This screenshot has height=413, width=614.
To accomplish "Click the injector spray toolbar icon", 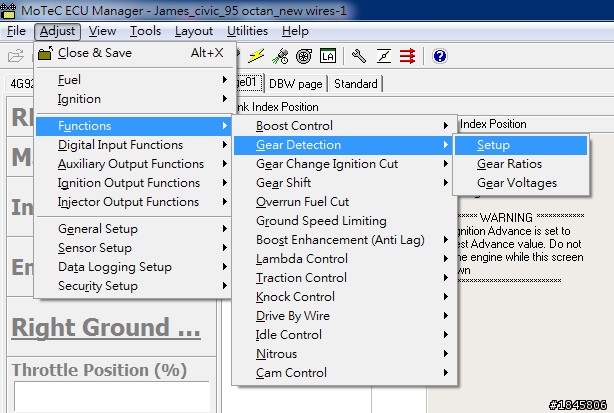I will coord(280,56).
